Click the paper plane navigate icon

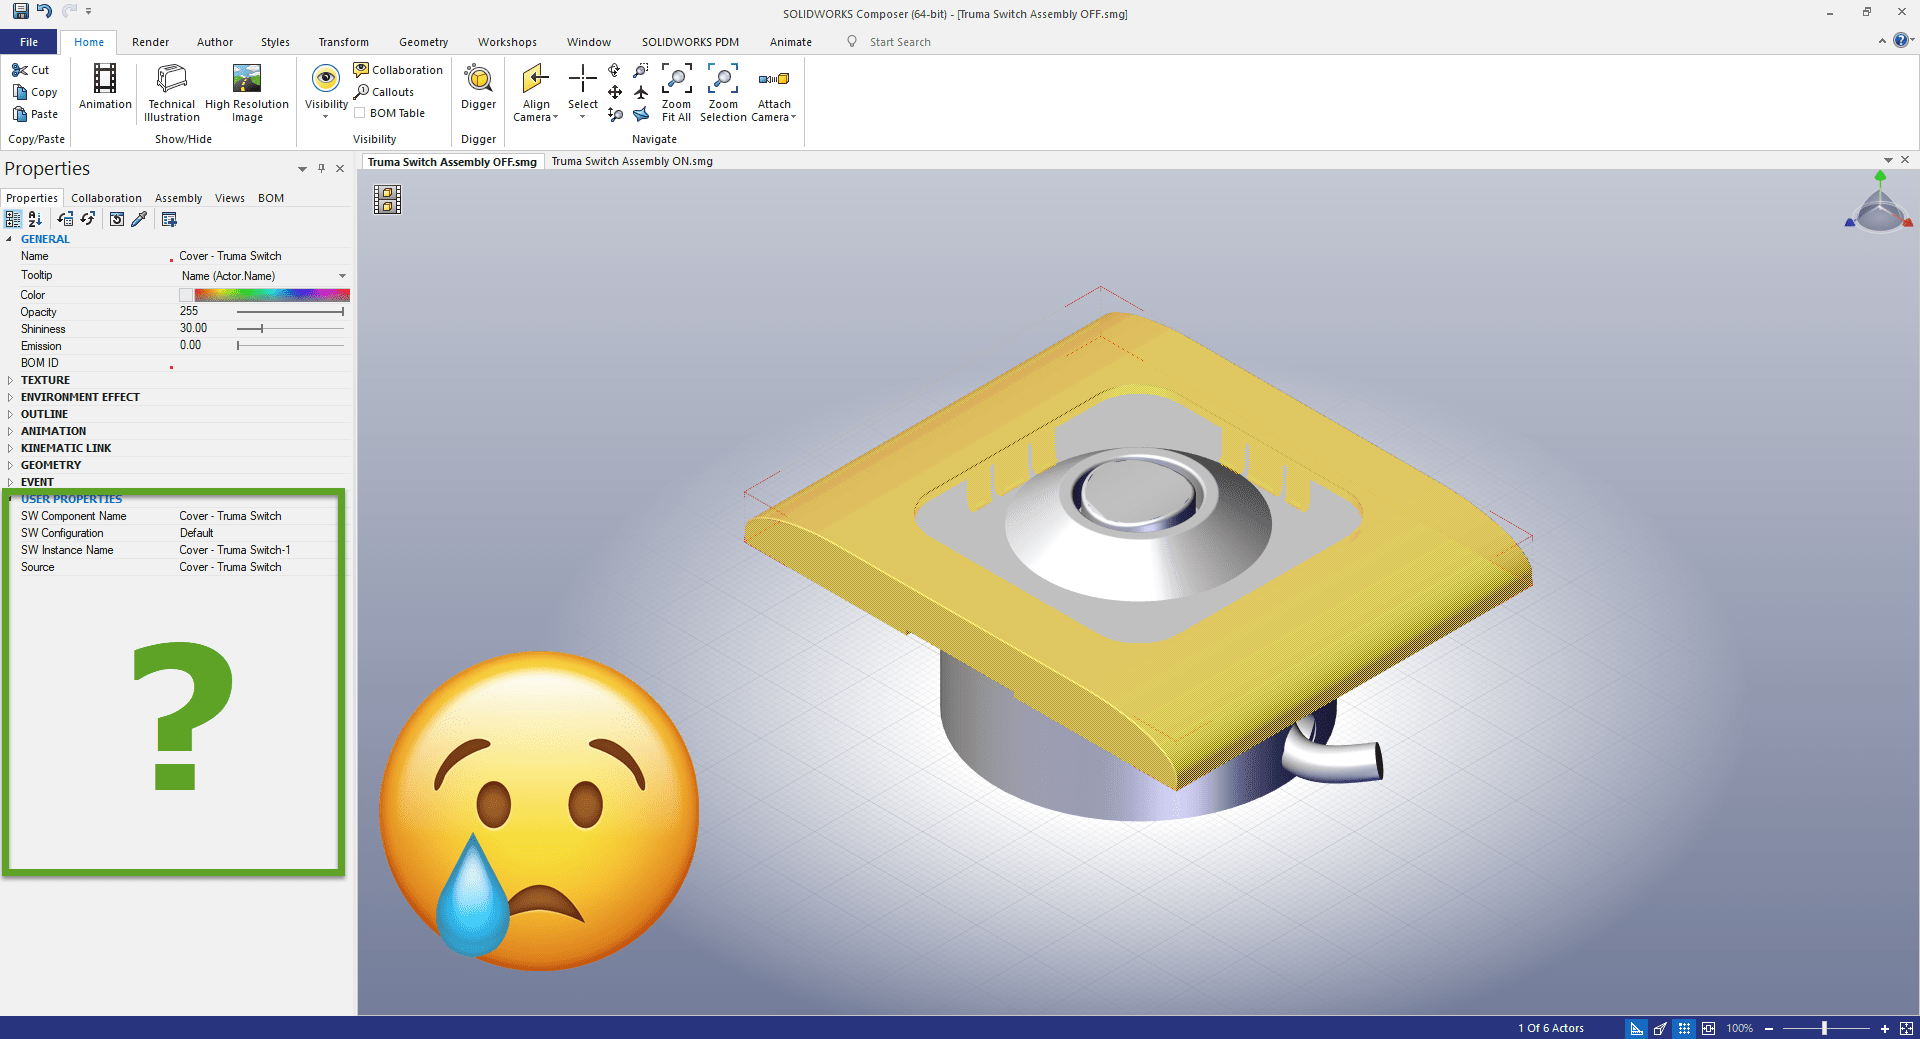point(641,115)
